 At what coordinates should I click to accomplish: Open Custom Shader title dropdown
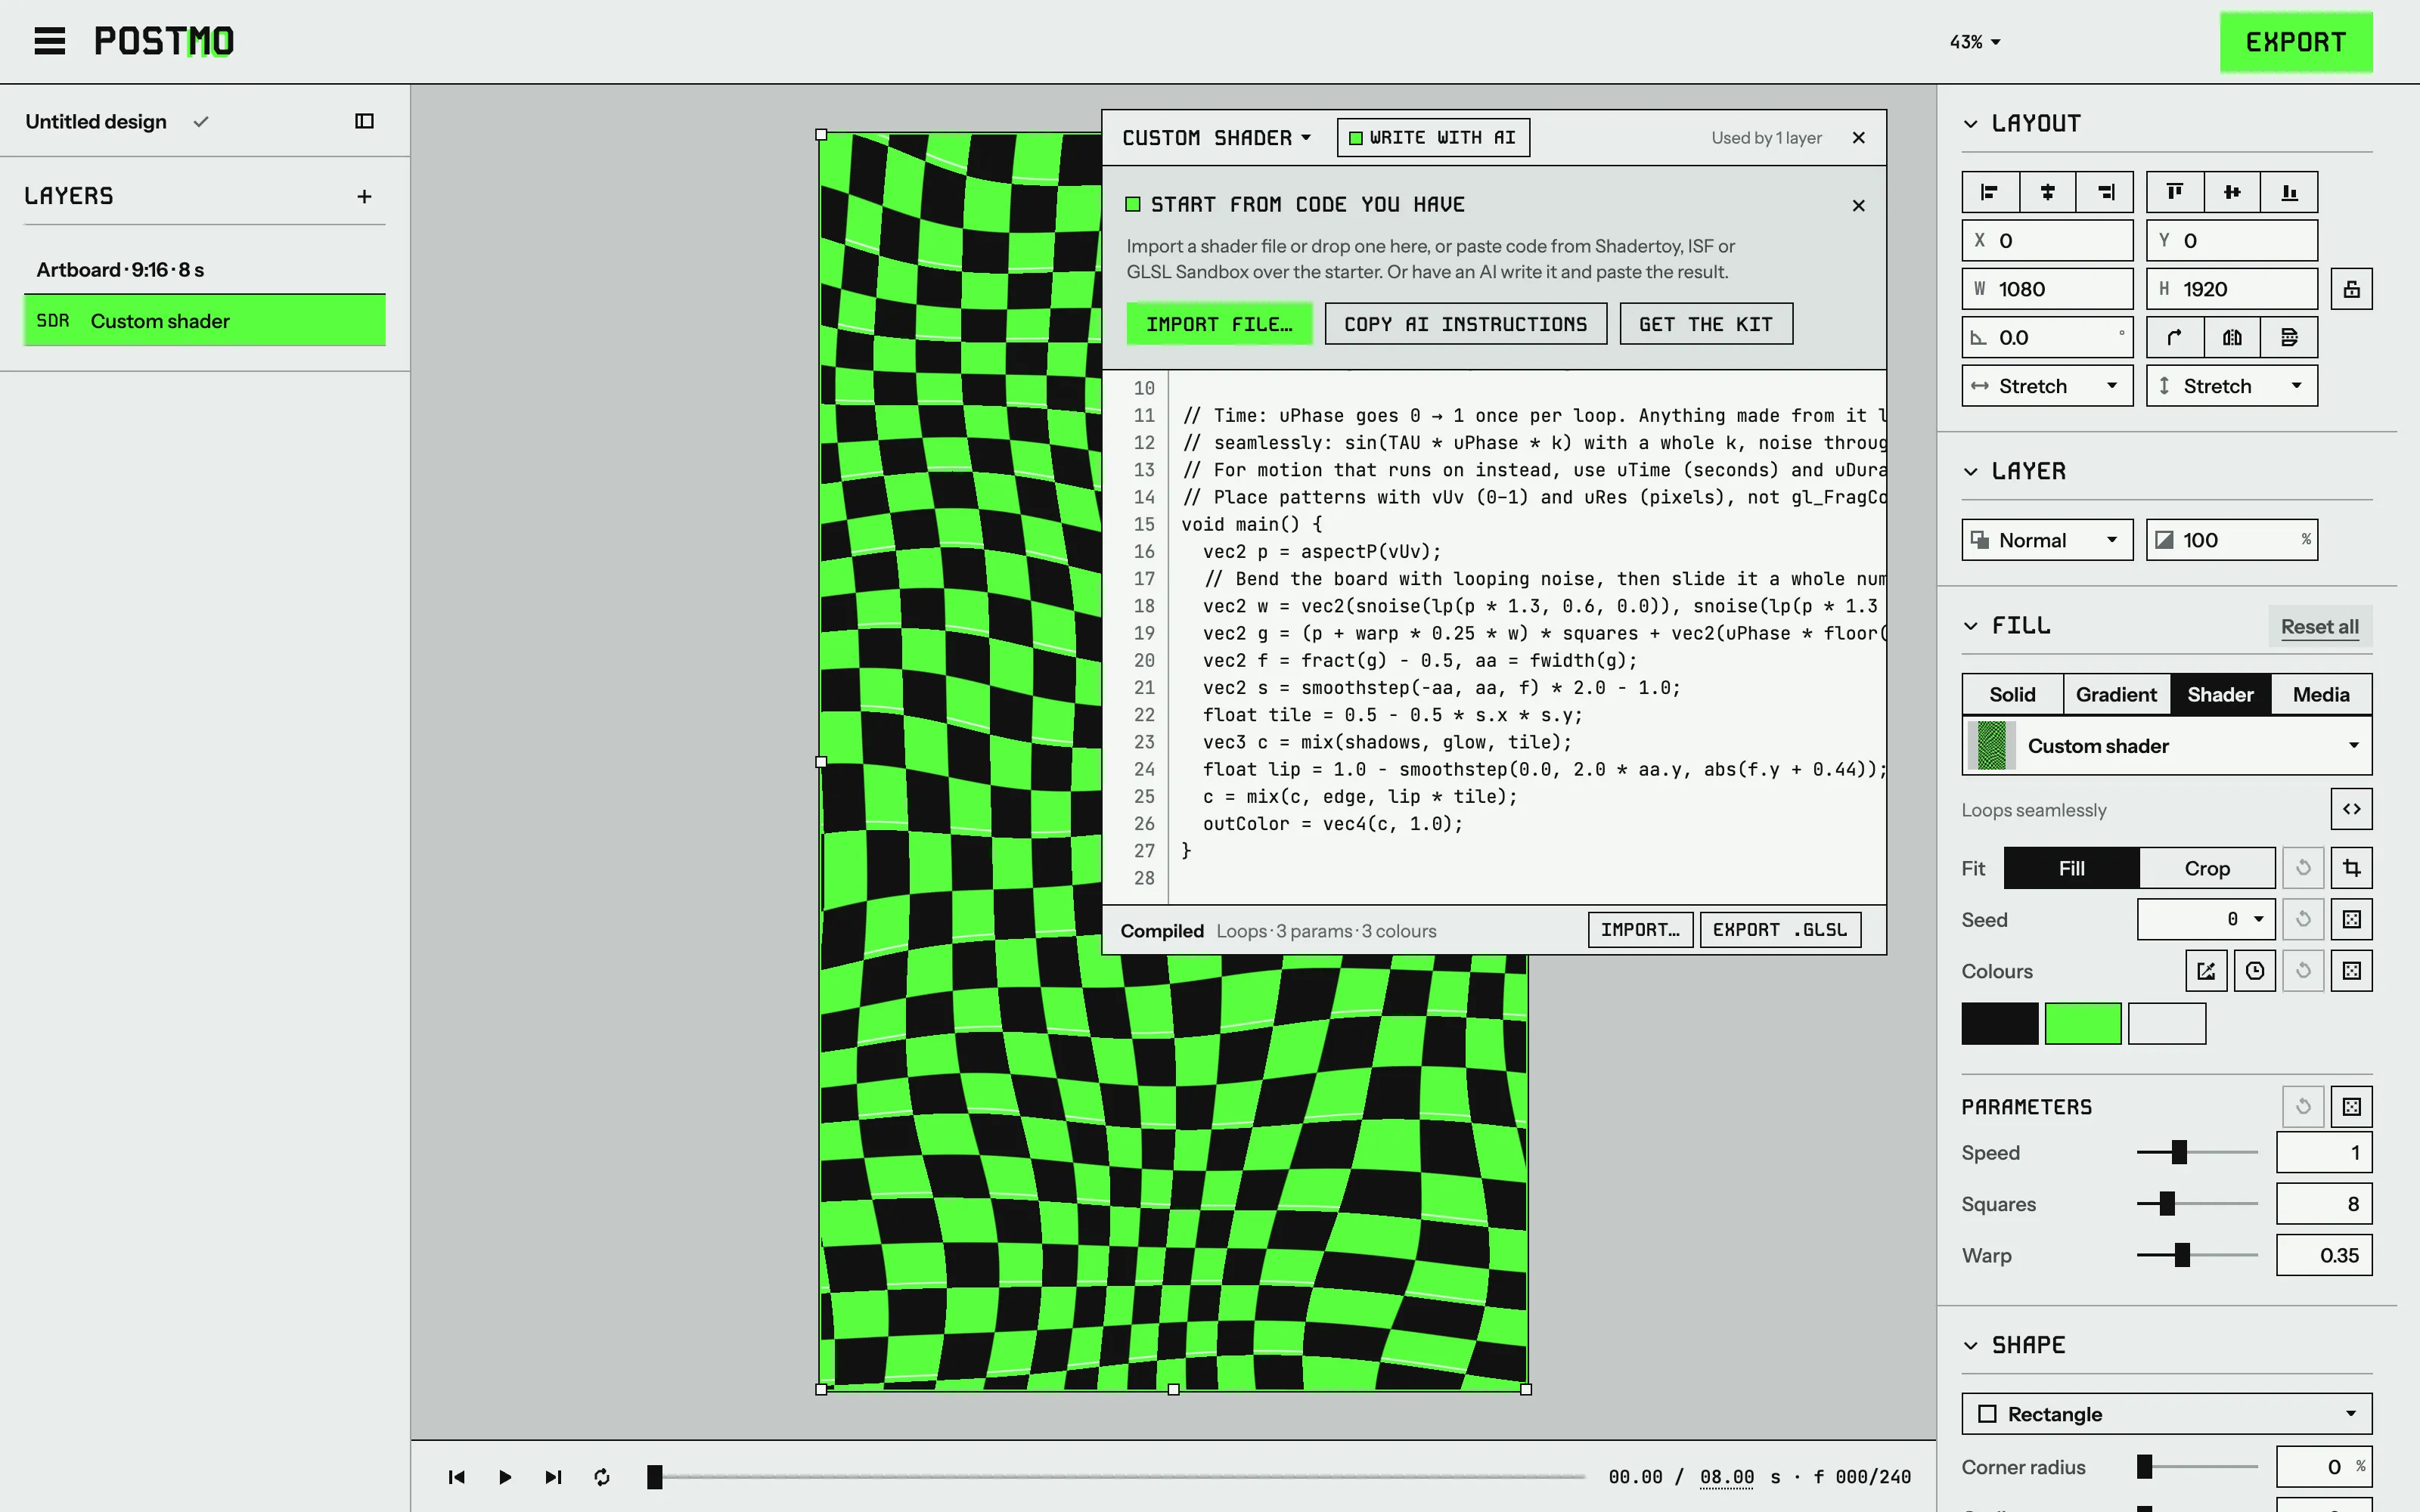[x=1216, y=138]
